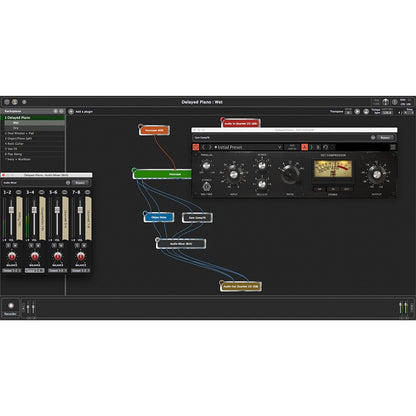The width and height of the screenshot is (416, 416).
Task: Toggle stereo link icon for channel 1-2
Action: coord(19,192)
